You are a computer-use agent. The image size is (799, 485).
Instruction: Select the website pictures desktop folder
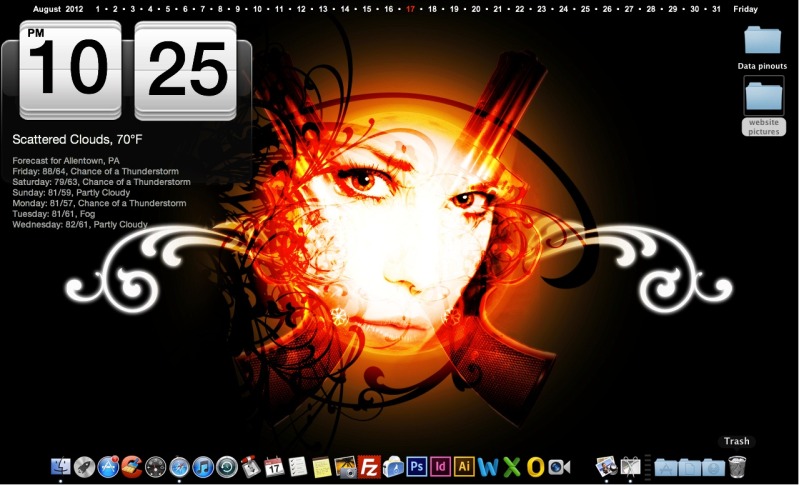[x=764, y=96]
